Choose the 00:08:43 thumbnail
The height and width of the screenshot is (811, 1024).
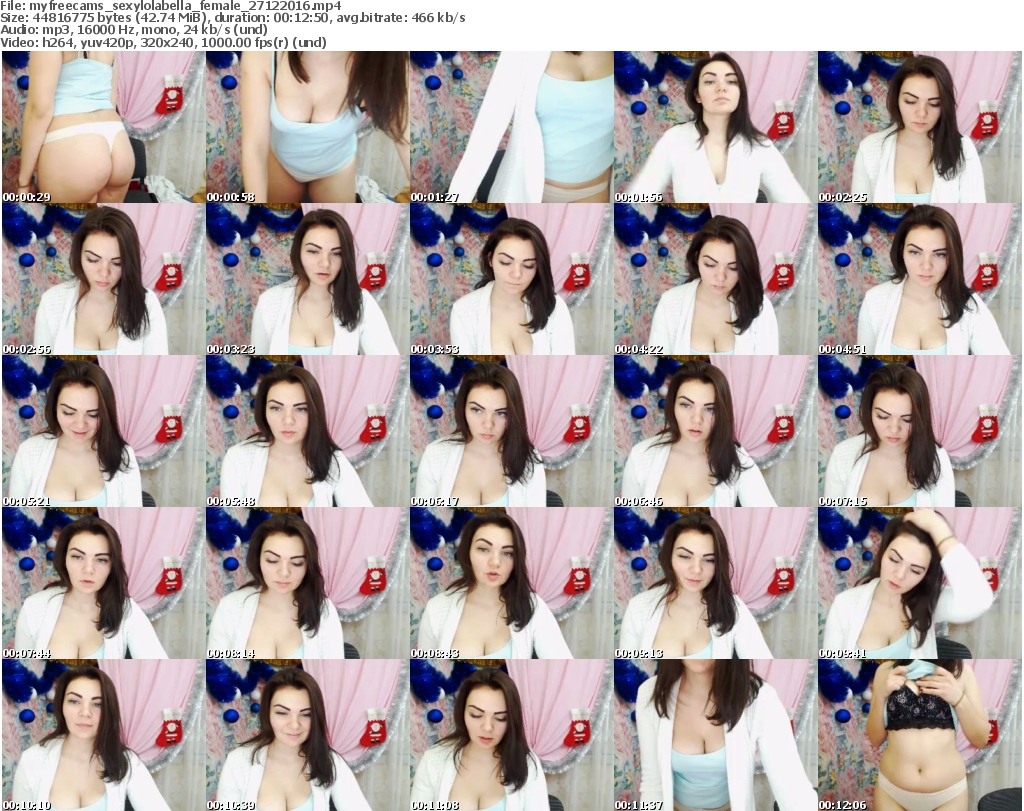[x=510, y=583]
